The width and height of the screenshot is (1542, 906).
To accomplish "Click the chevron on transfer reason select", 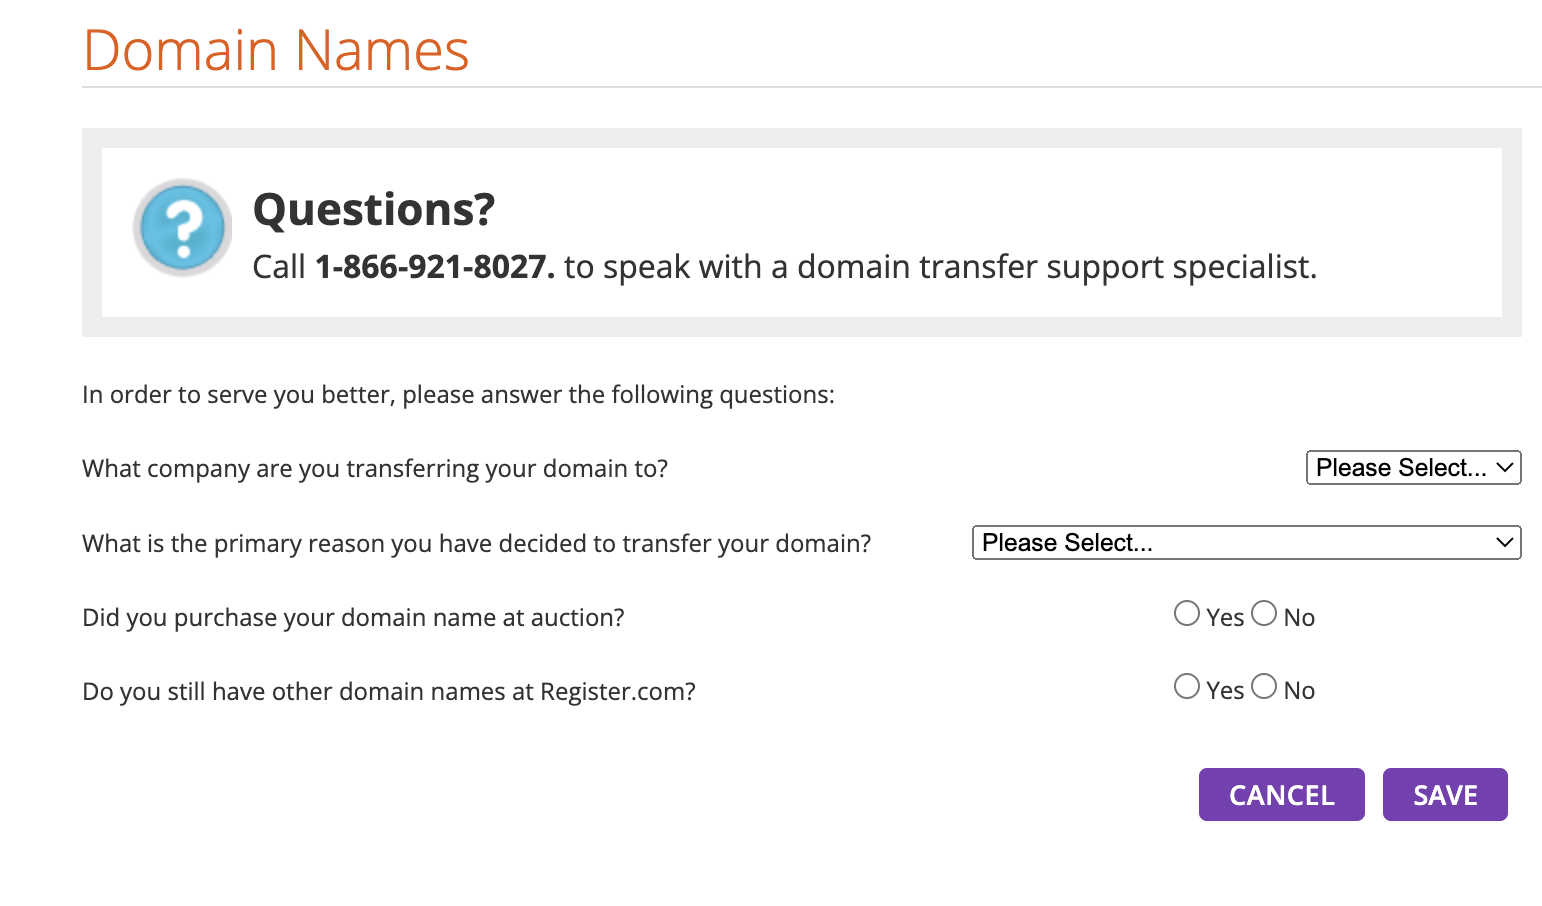I will 1505,542.
